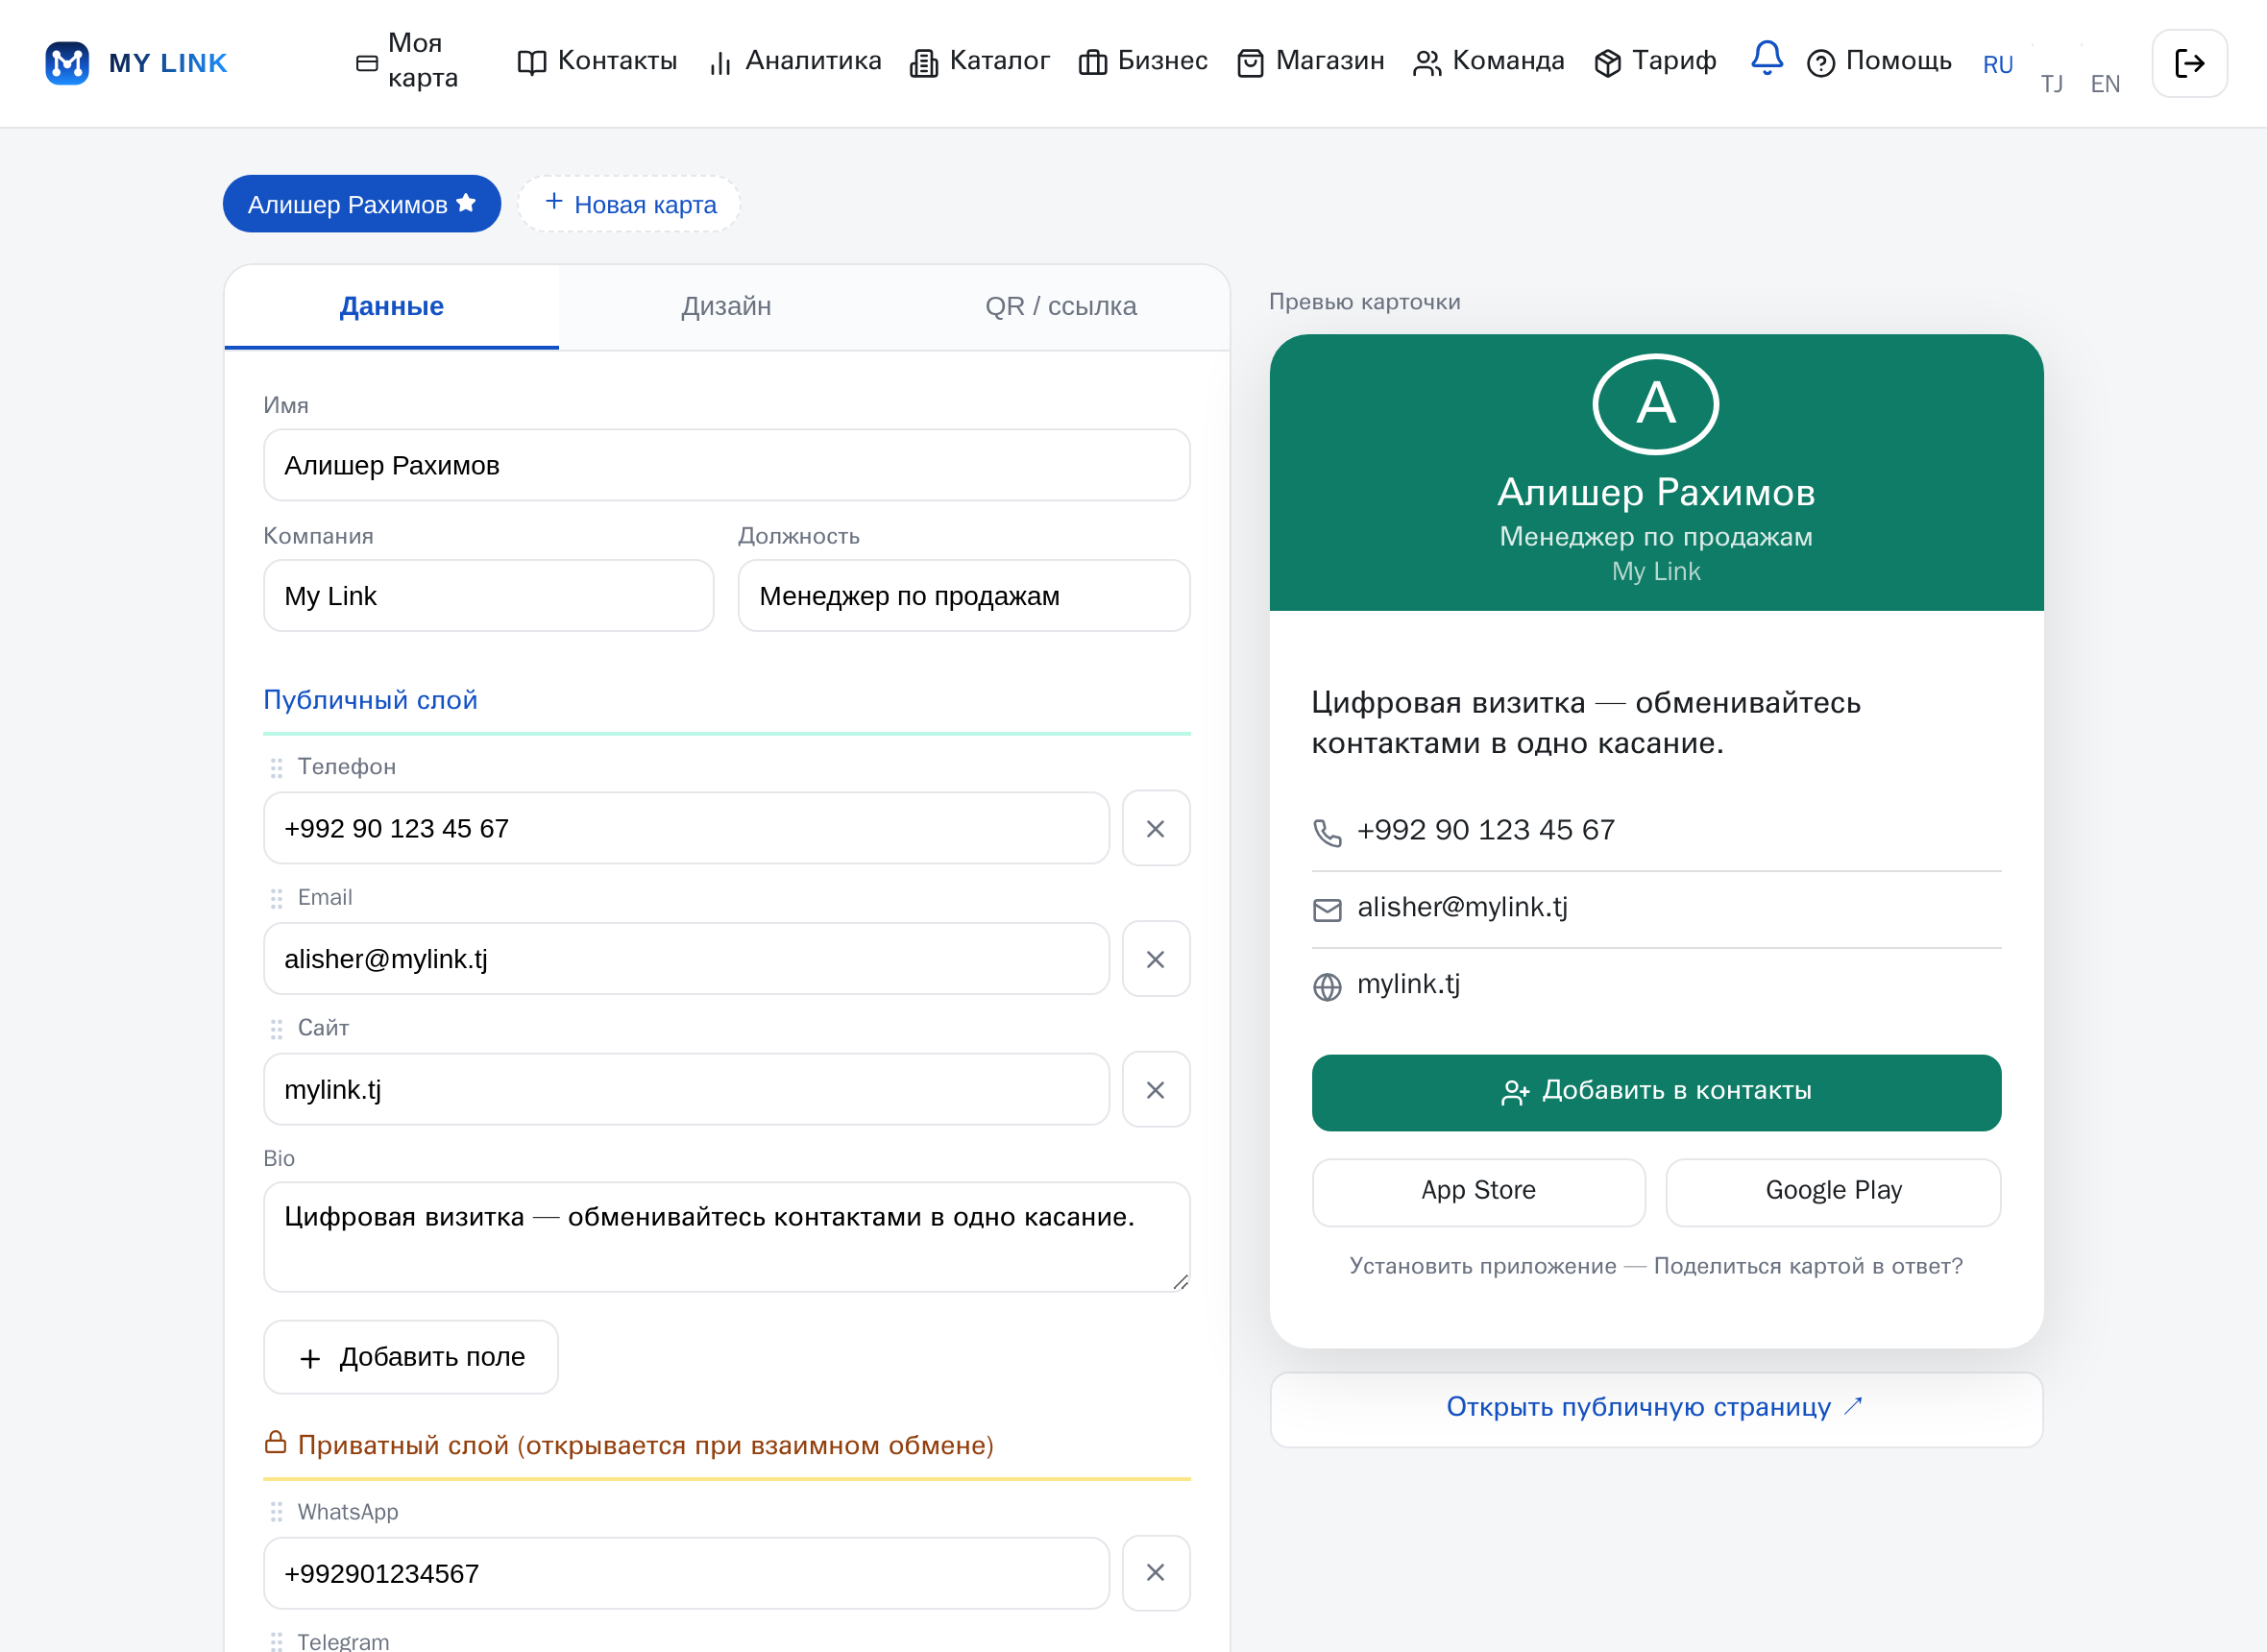Viewport: 2267px width, 1652px height.
Task: Click the logout icon button
Action: pyautogui.click(x=2189, y=63)
